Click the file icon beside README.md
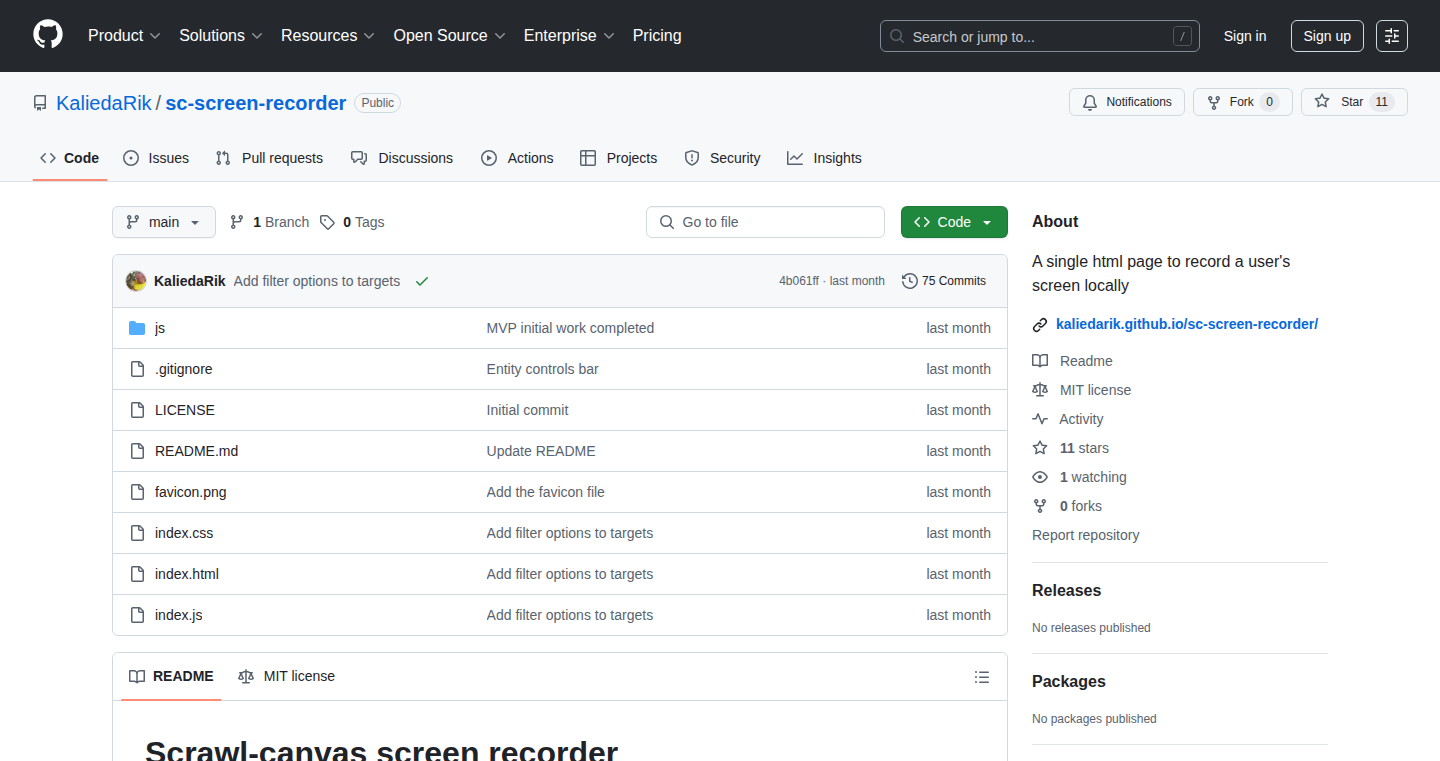1440x761 pixels. (x=137, y=451)
